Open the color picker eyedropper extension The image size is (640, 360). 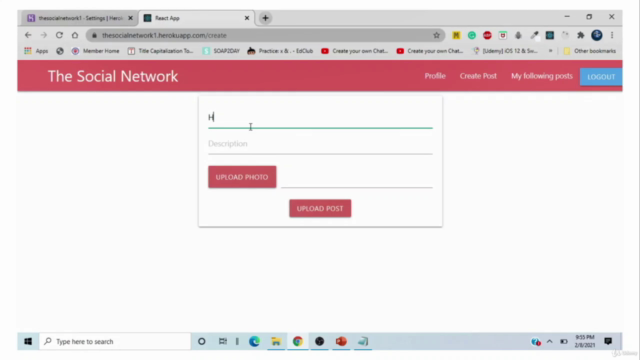point(534,35)
